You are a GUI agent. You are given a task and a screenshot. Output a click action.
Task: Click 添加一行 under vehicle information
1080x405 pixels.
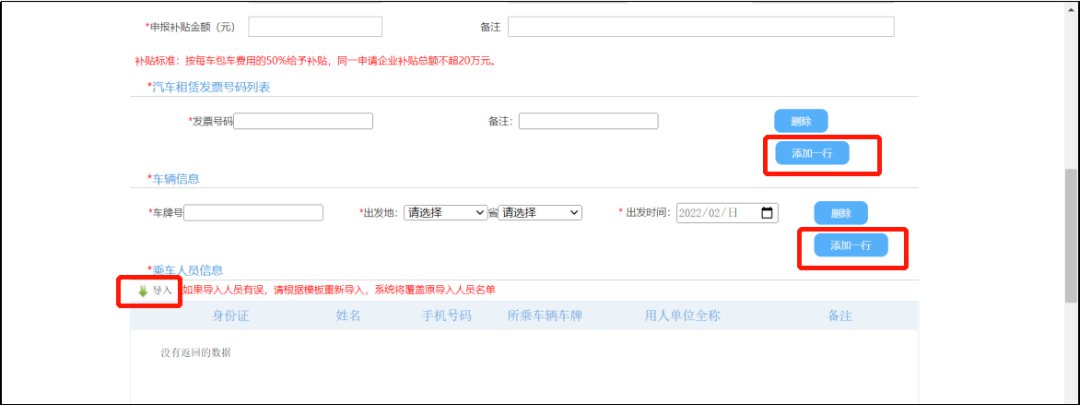point(851,246)
